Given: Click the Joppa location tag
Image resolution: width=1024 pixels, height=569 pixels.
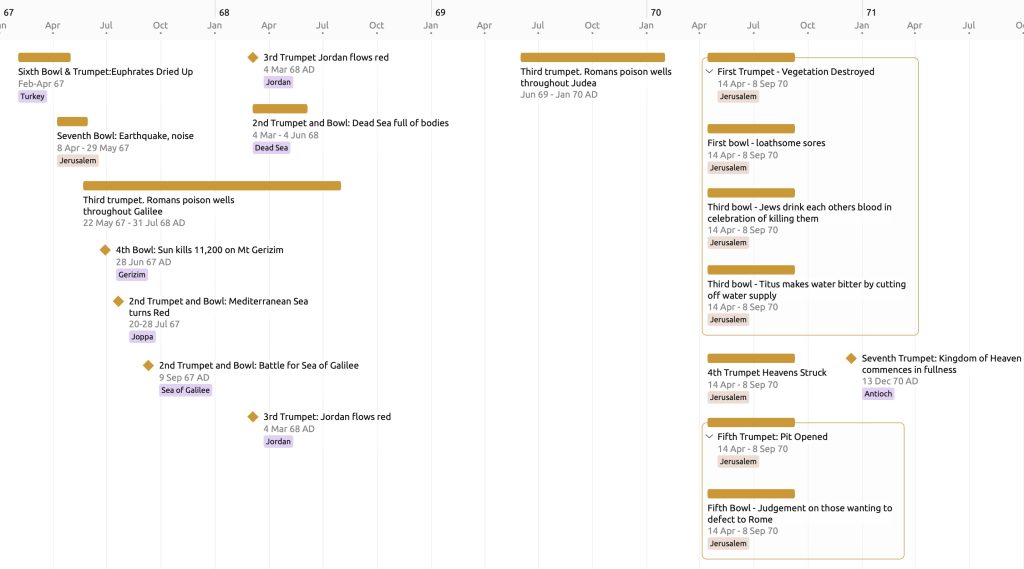Looking at the screenshot, I should point(142,337).
